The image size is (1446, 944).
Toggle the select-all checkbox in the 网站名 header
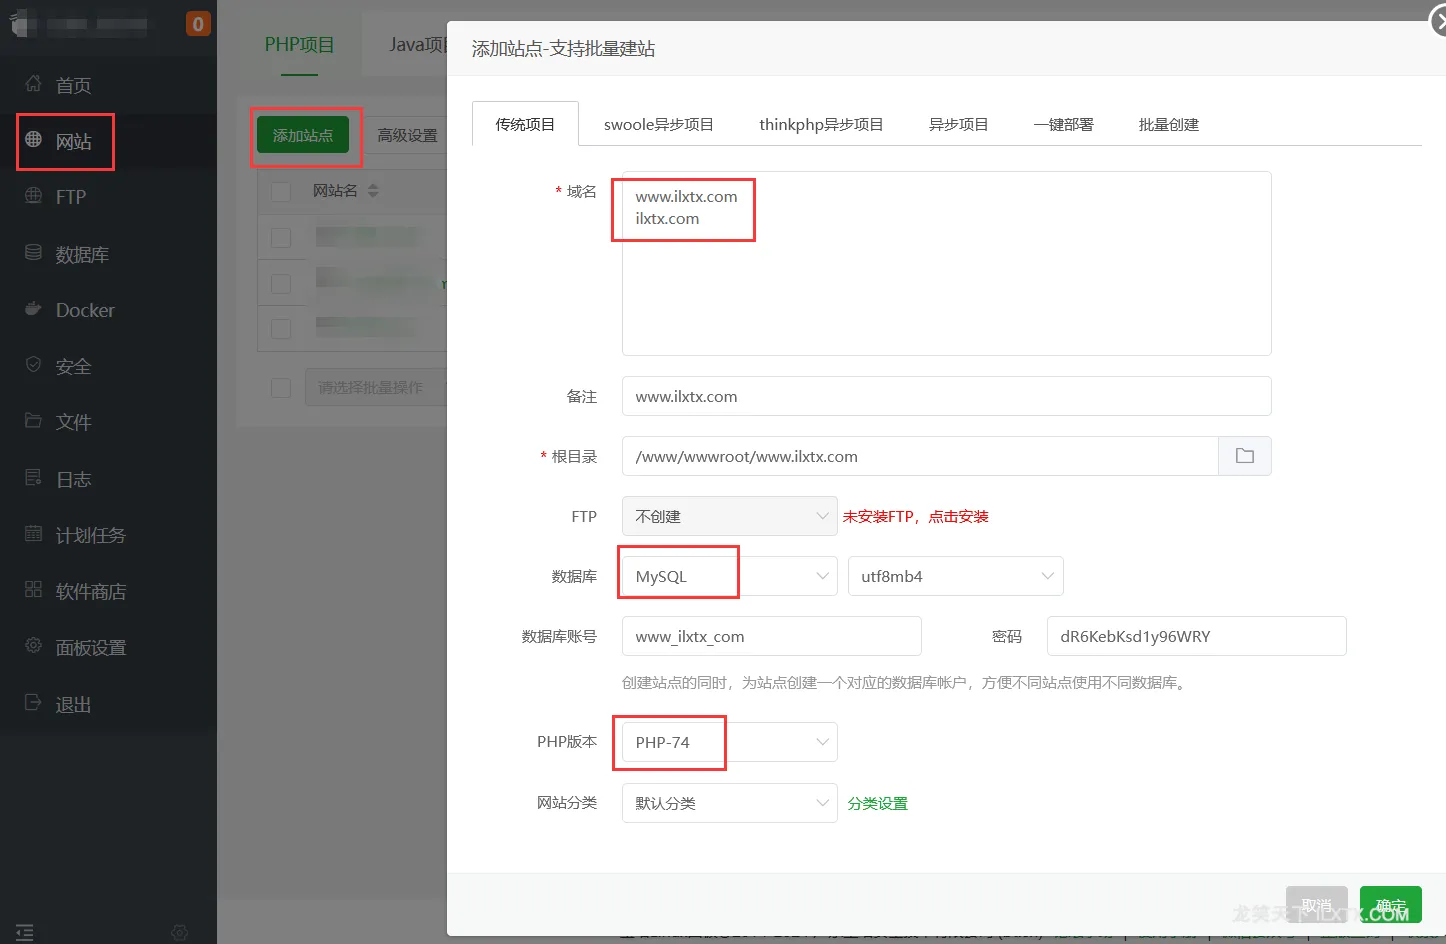coord(281,191)
